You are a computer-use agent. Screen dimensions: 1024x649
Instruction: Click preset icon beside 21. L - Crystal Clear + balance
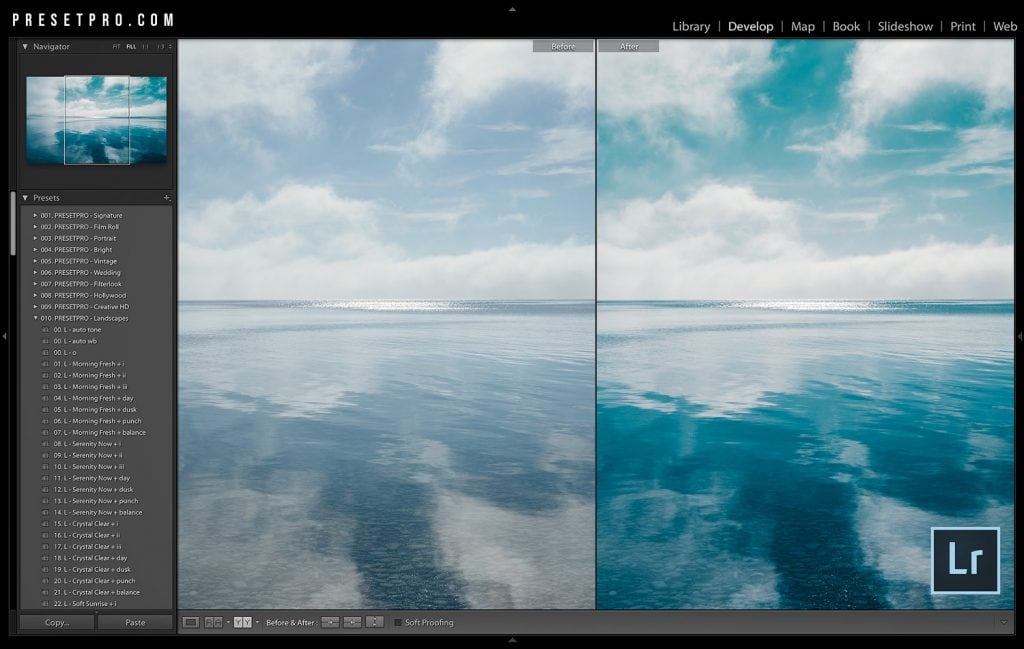[x=45, y=592]
